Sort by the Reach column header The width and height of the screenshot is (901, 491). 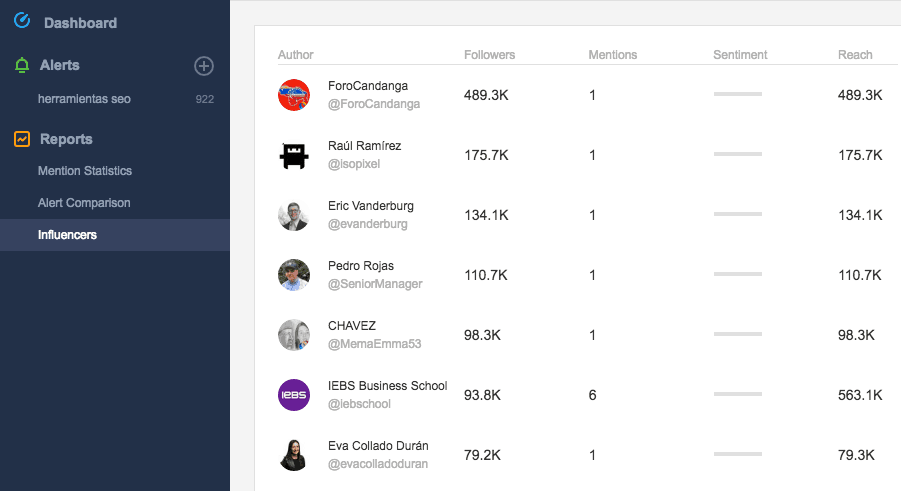point(855,55)
